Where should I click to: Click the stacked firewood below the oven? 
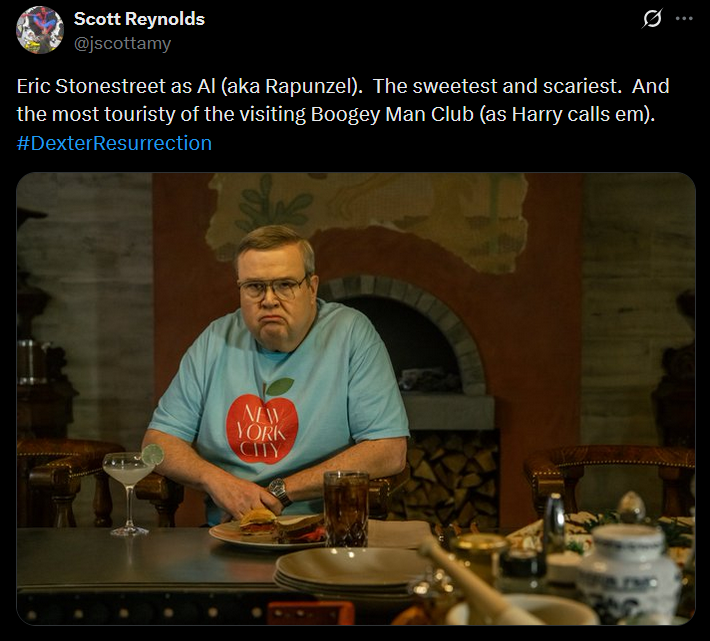[453, 473]
